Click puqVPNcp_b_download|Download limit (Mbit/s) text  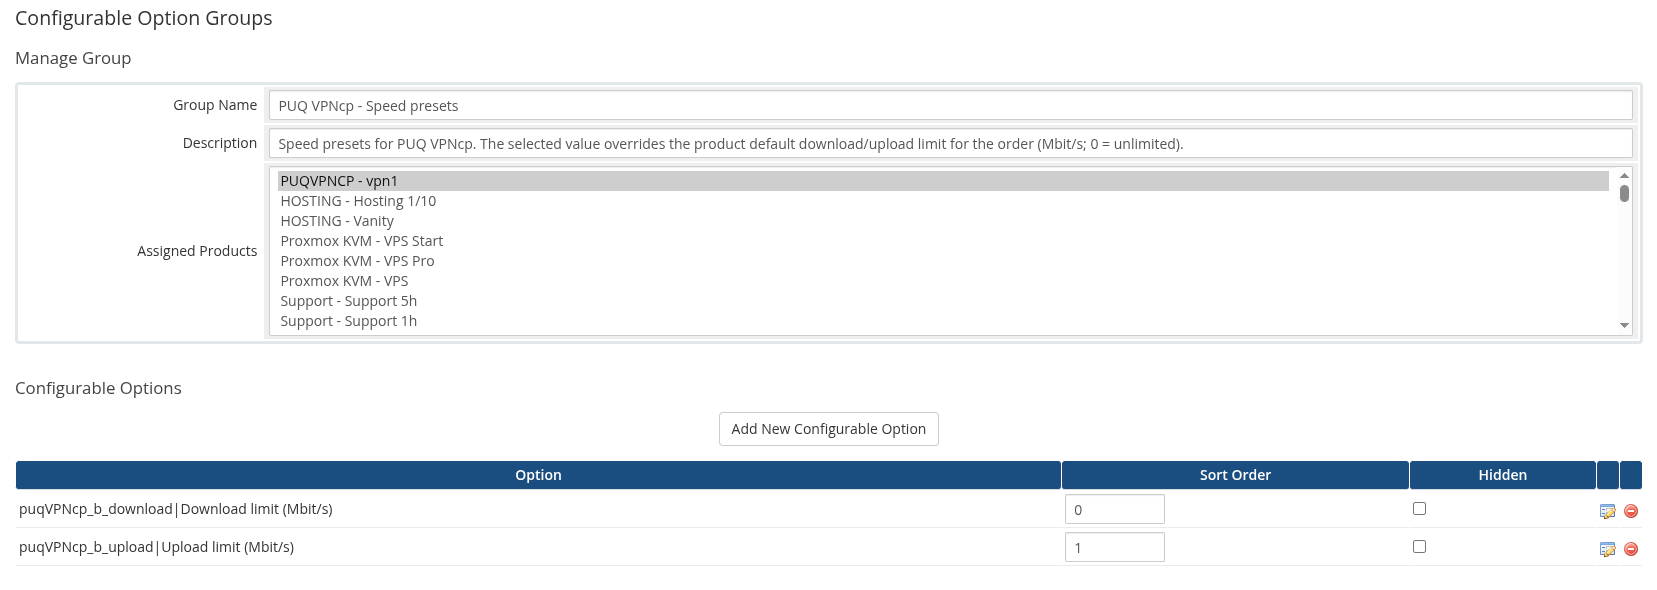click(x=176, y=509)
